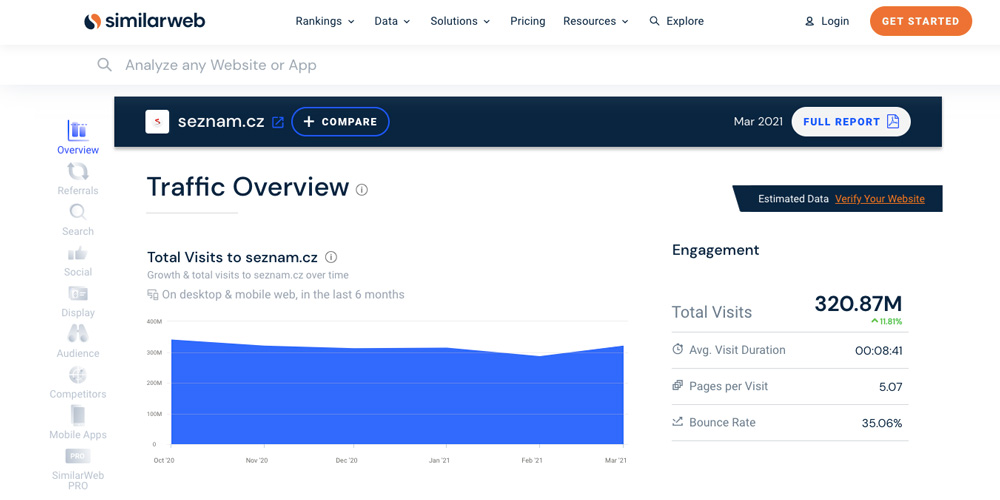1000x500 pixels.
Task: Click the COMPARE button
Action: point(341,122)
